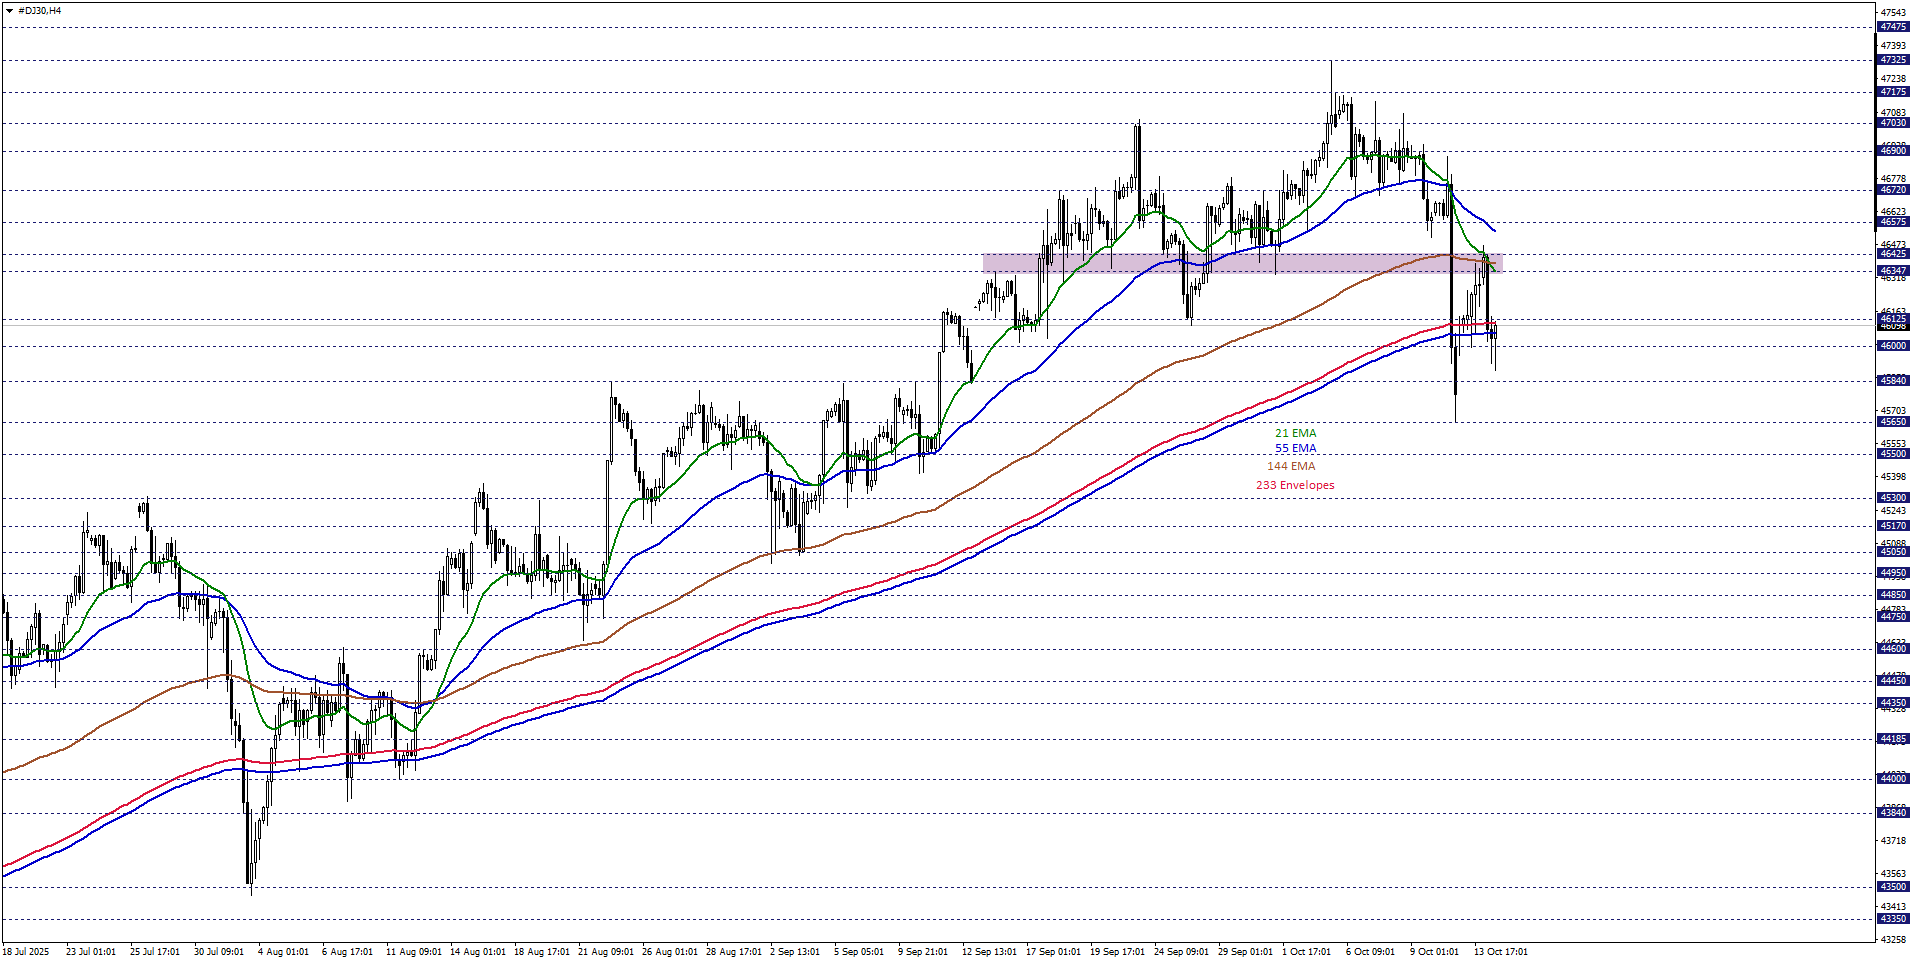Click the 45050 price level tag
Image resolution: width=1916 pixels, height=963 pixels.
[x=1893, y=552]
